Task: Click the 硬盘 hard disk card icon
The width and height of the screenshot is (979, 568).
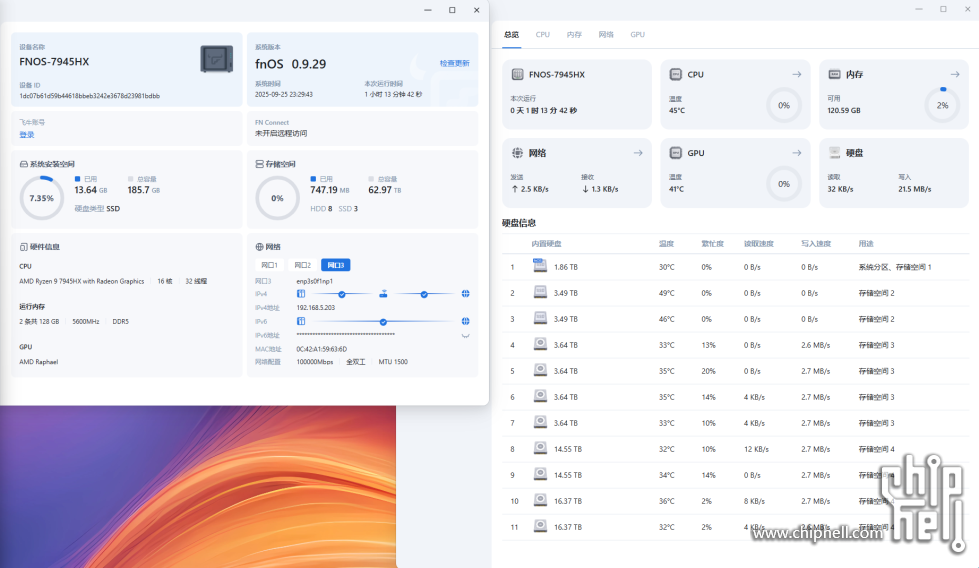Action: click(834, 153)
